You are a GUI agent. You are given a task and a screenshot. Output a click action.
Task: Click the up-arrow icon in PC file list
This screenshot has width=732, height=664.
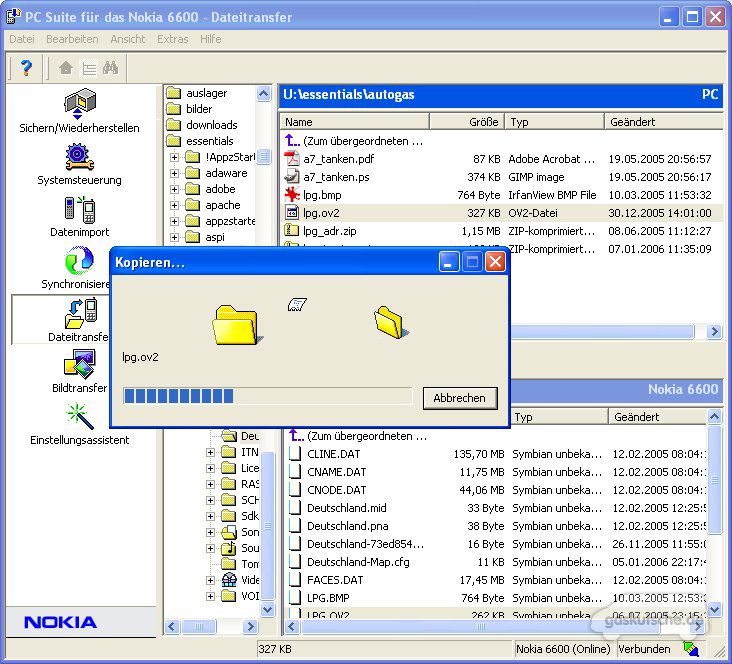coord(292,141)
